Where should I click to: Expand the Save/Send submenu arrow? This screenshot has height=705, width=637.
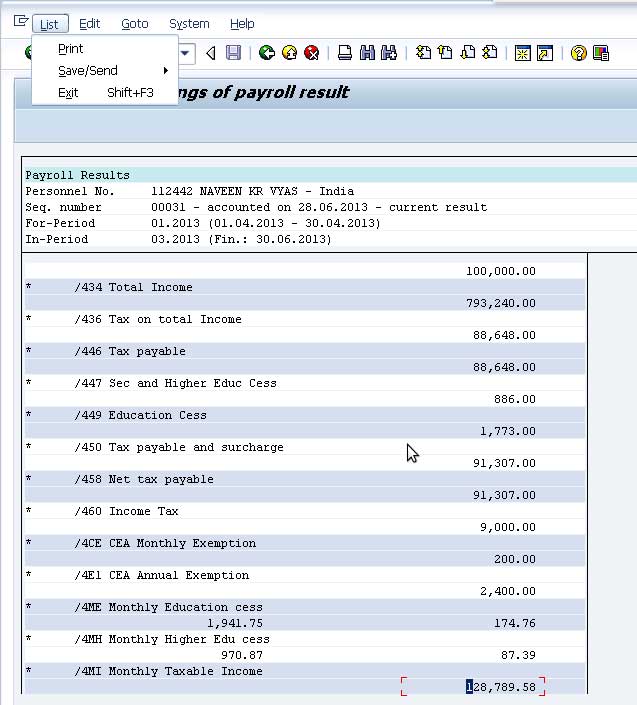[x=166, y=71]
